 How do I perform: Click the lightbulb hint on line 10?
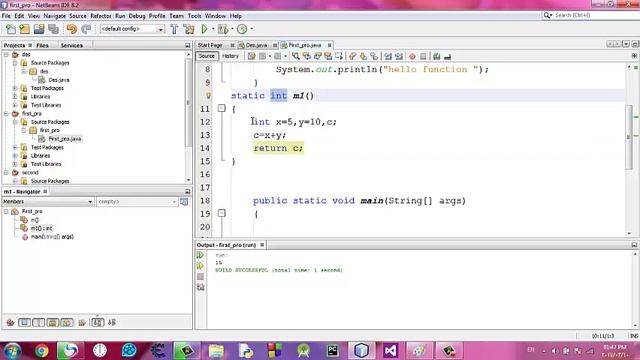point(208,96)
